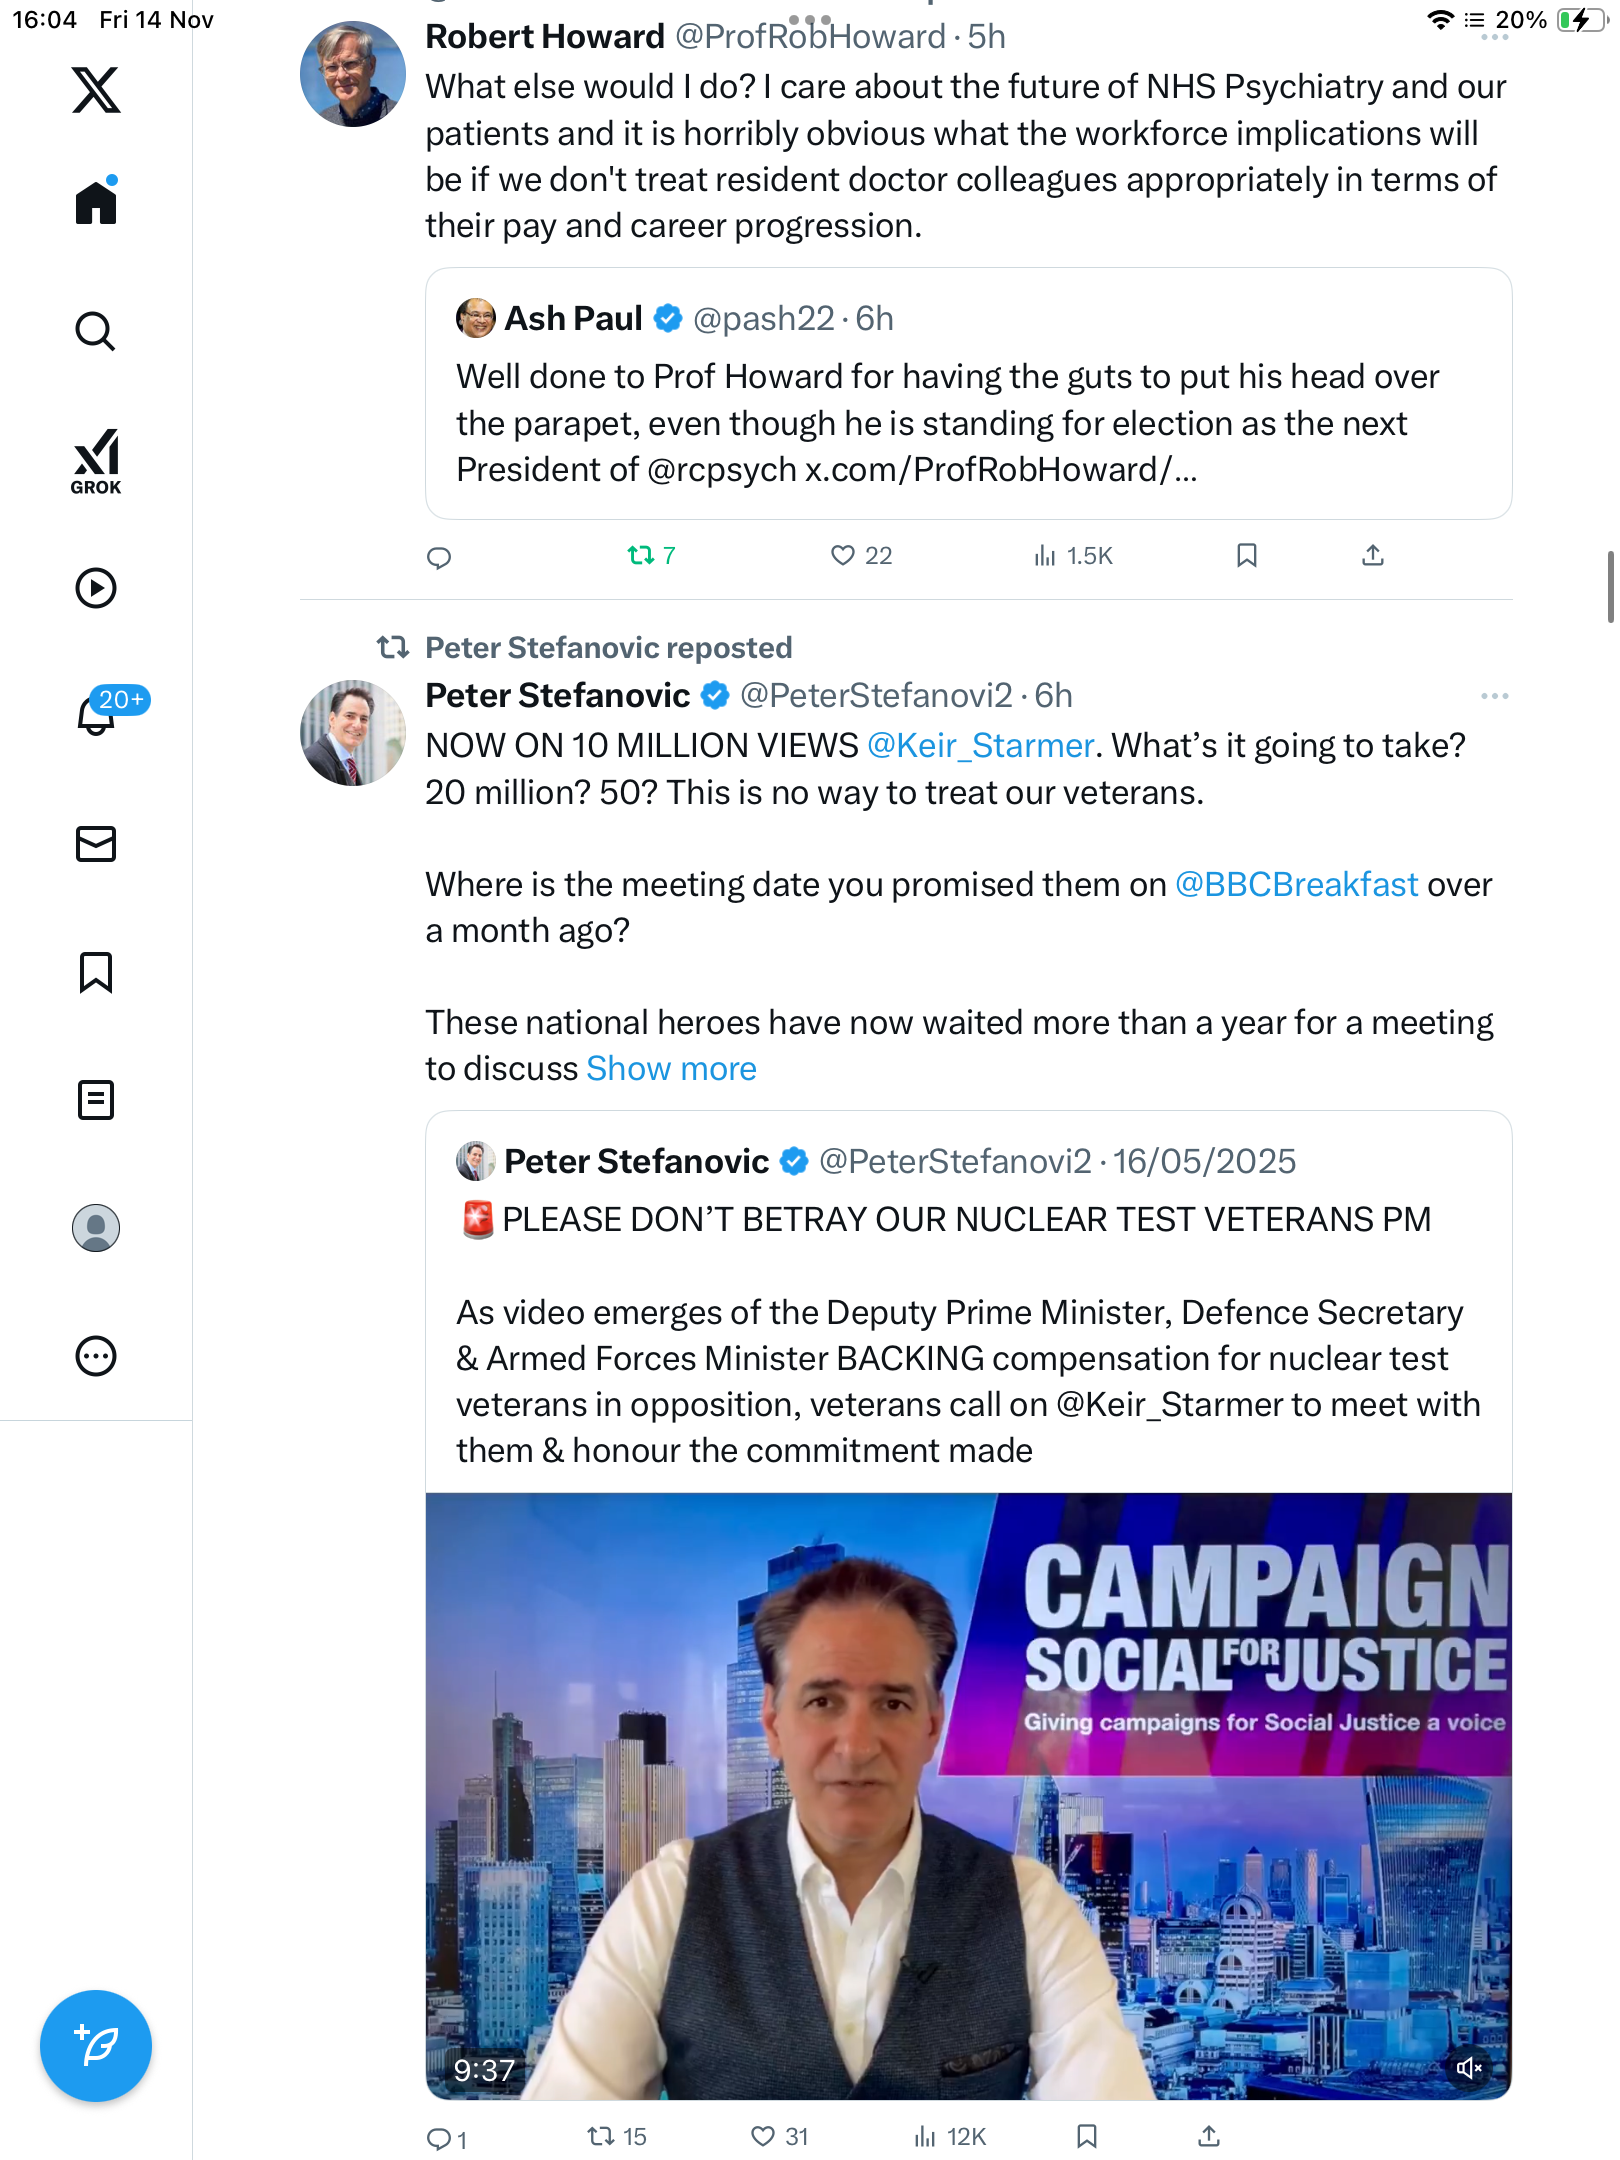The image size is (1620, 2160).
Task: Open share menu for Robert Howard's post
Action: (1373, 555)
